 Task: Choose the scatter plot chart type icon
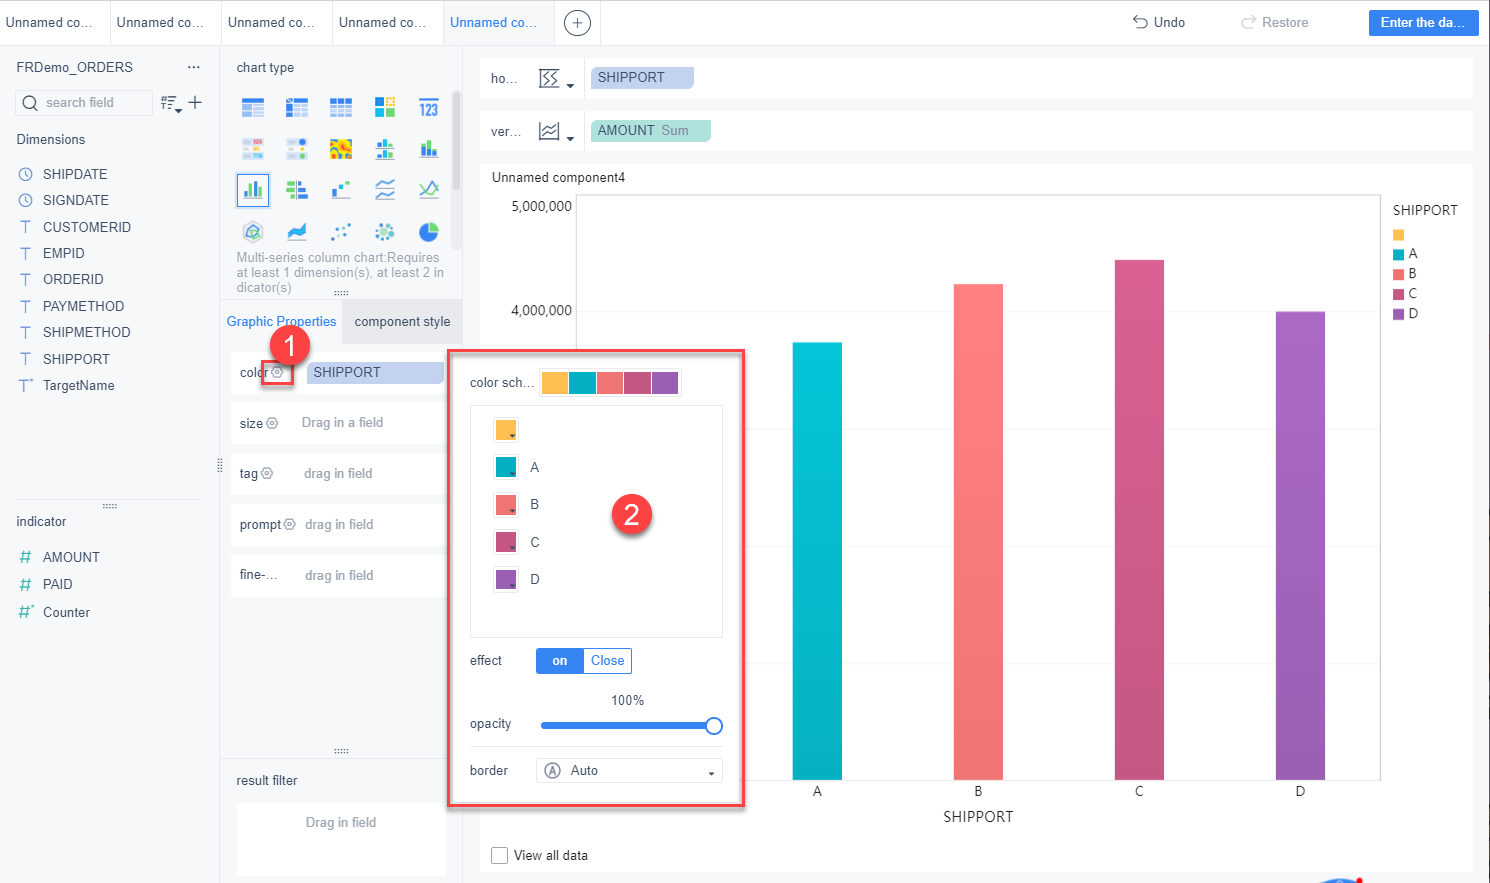tap(341, 232)
